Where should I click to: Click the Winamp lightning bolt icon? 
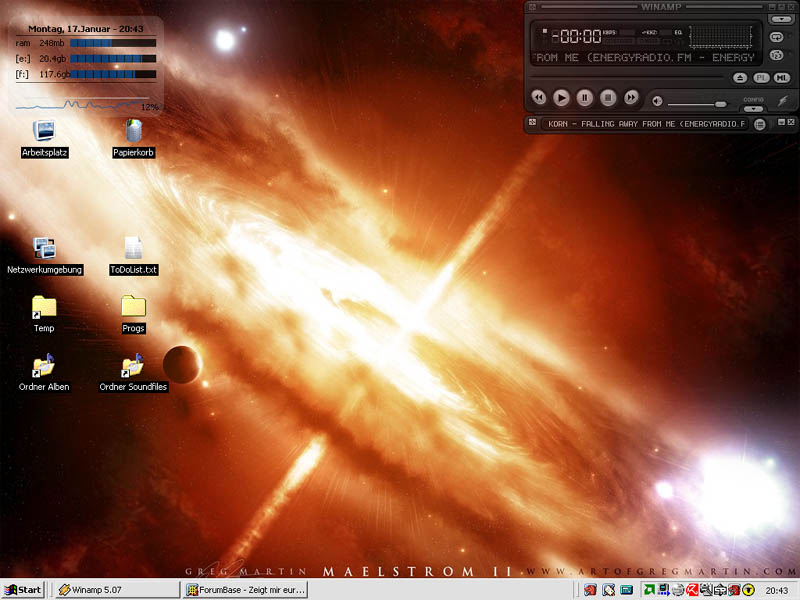point(783,101)
